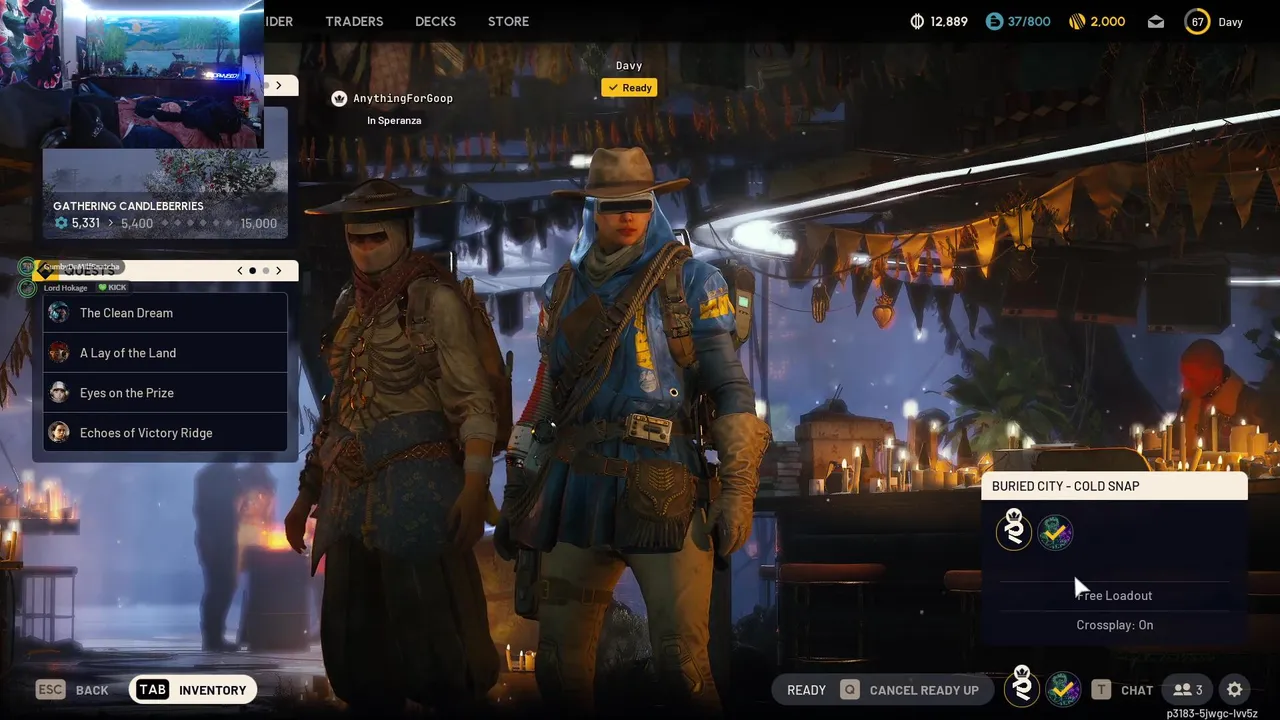The image size is (1280, 720).
Task: Select the Free Loadout option
Action: click(1114, 595)
